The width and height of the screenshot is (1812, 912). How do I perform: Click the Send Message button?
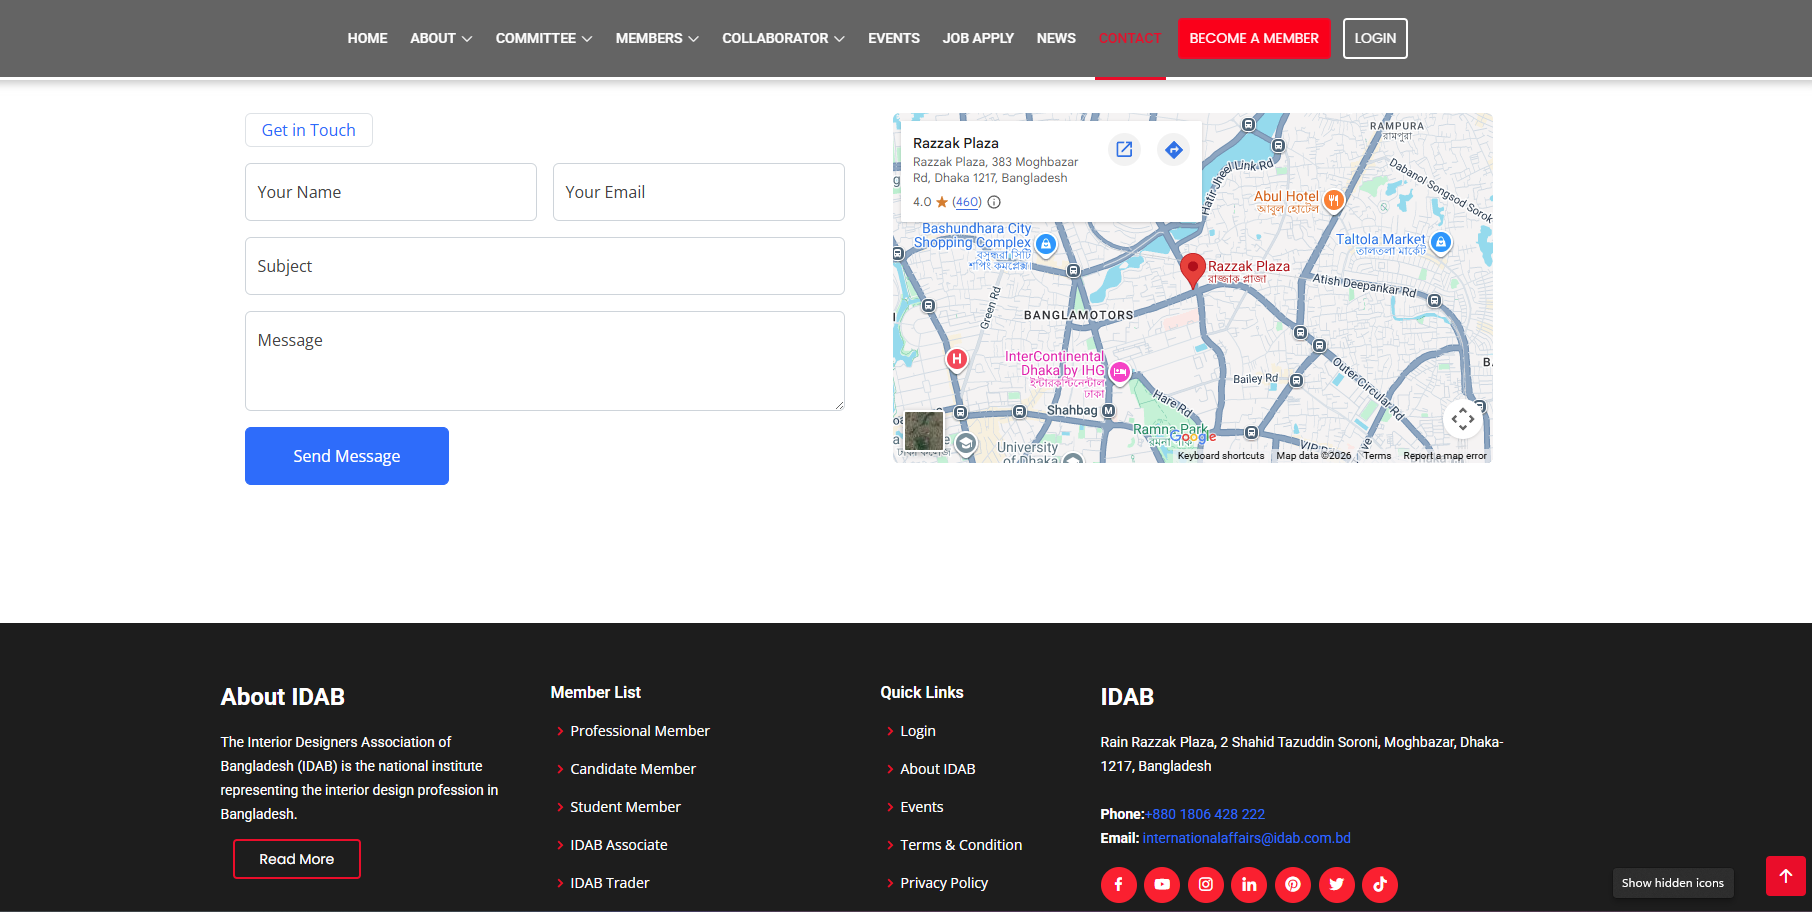(x=347, y=456)
